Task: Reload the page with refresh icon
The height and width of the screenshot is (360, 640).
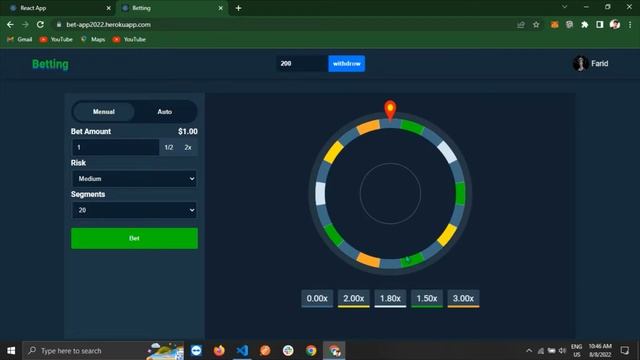Action: [x=40, y=24]
